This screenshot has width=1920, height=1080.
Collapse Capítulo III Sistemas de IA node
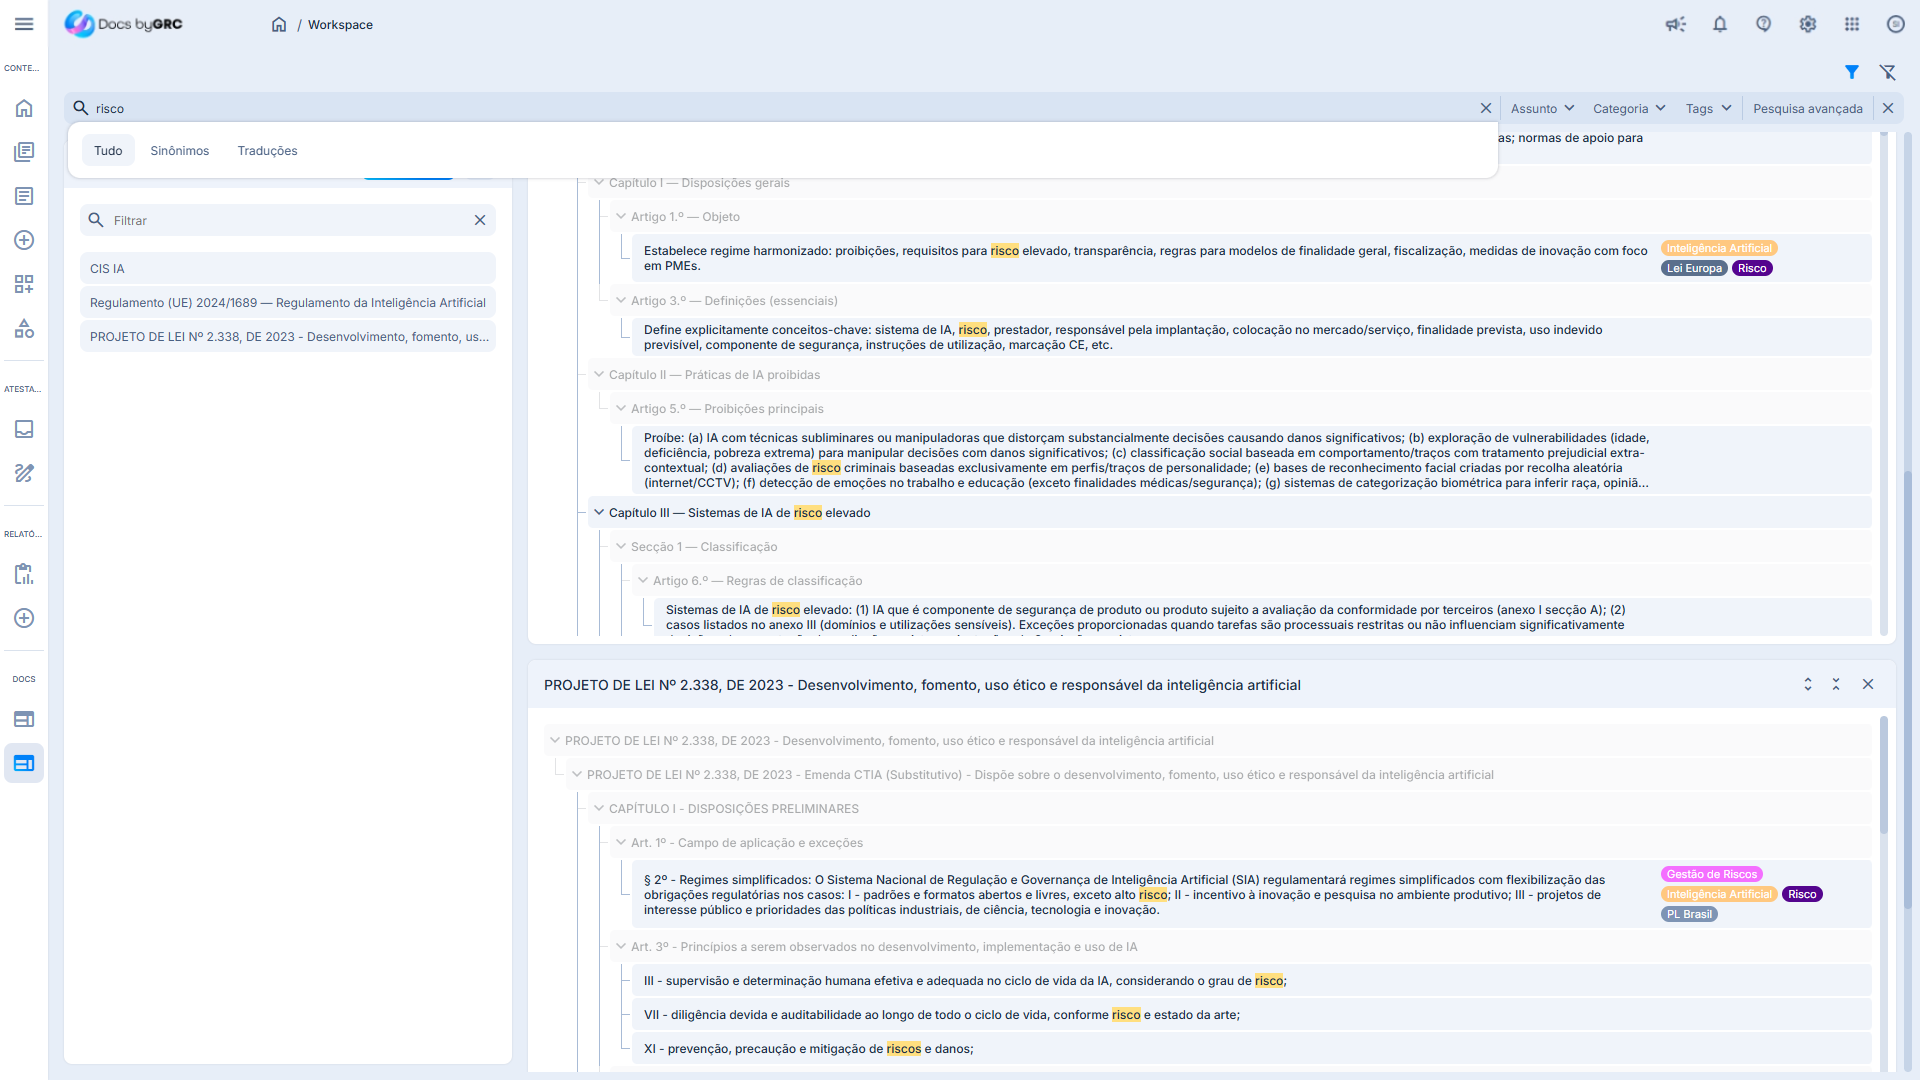599,512
